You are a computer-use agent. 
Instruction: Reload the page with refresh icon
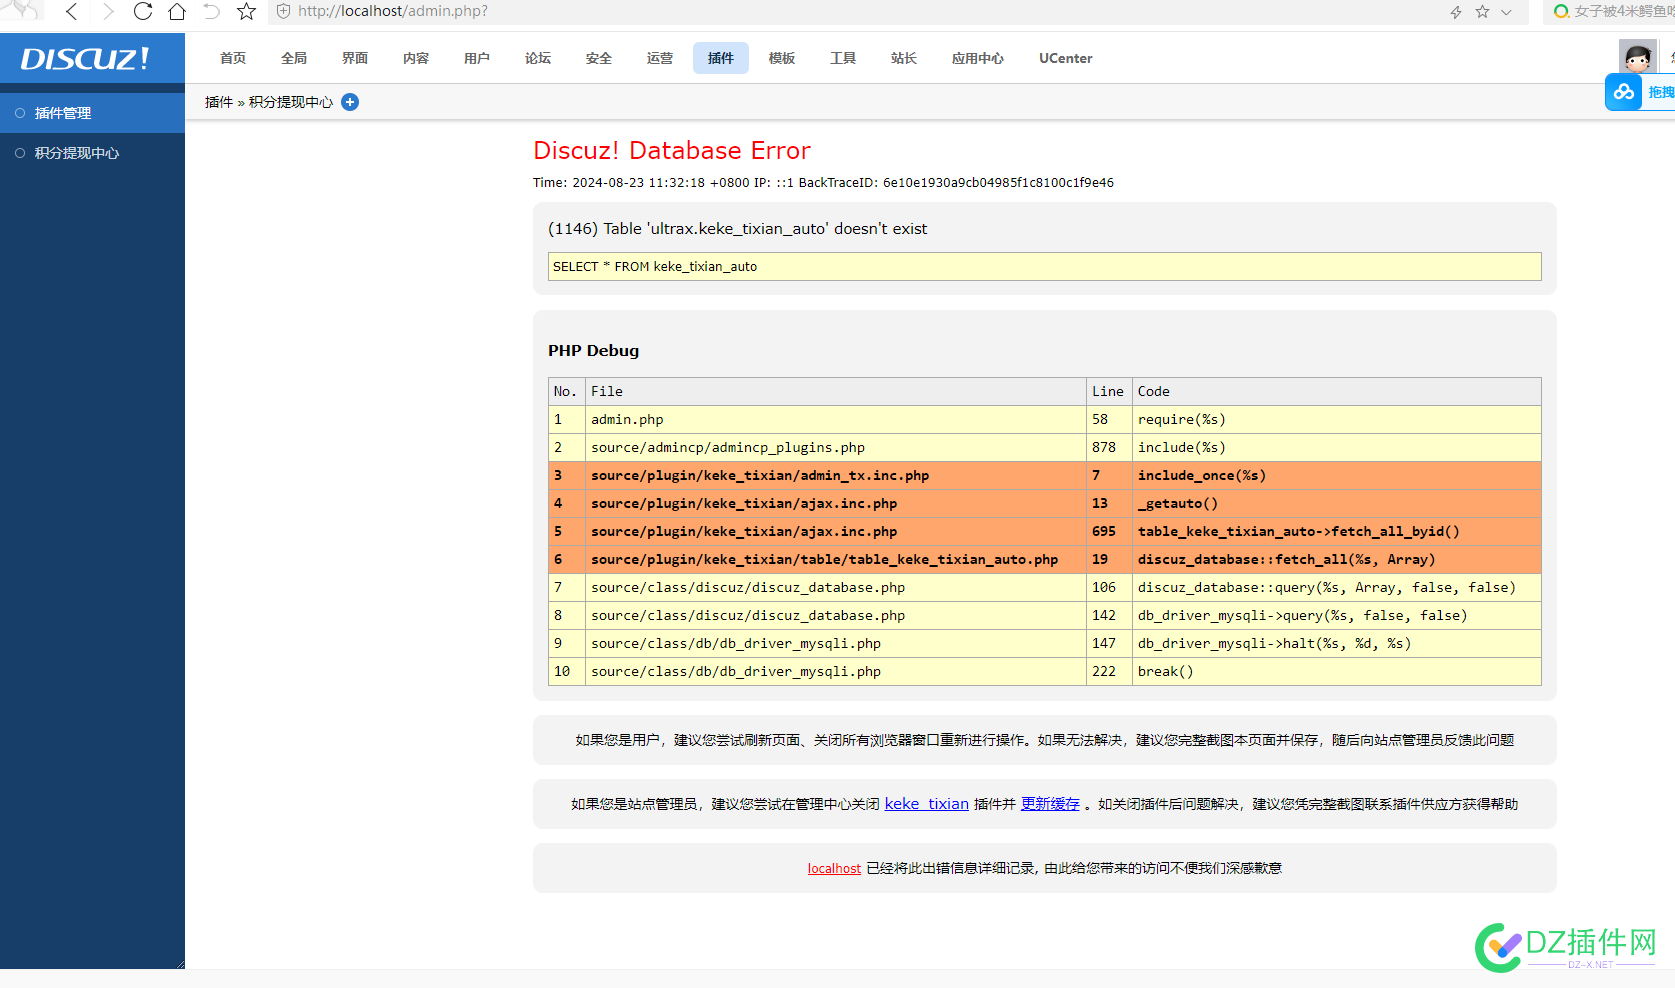tap(143, 12)
